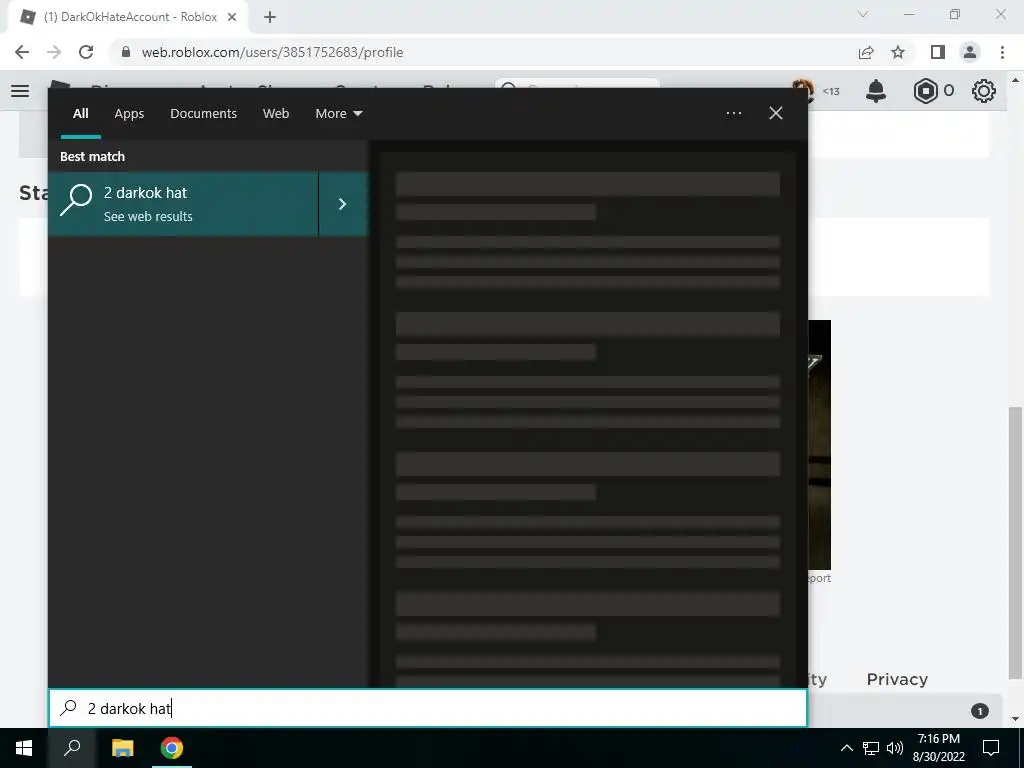Close the Windows search panel
This screenshot has width=1024, height=768.
coord(776,114)
